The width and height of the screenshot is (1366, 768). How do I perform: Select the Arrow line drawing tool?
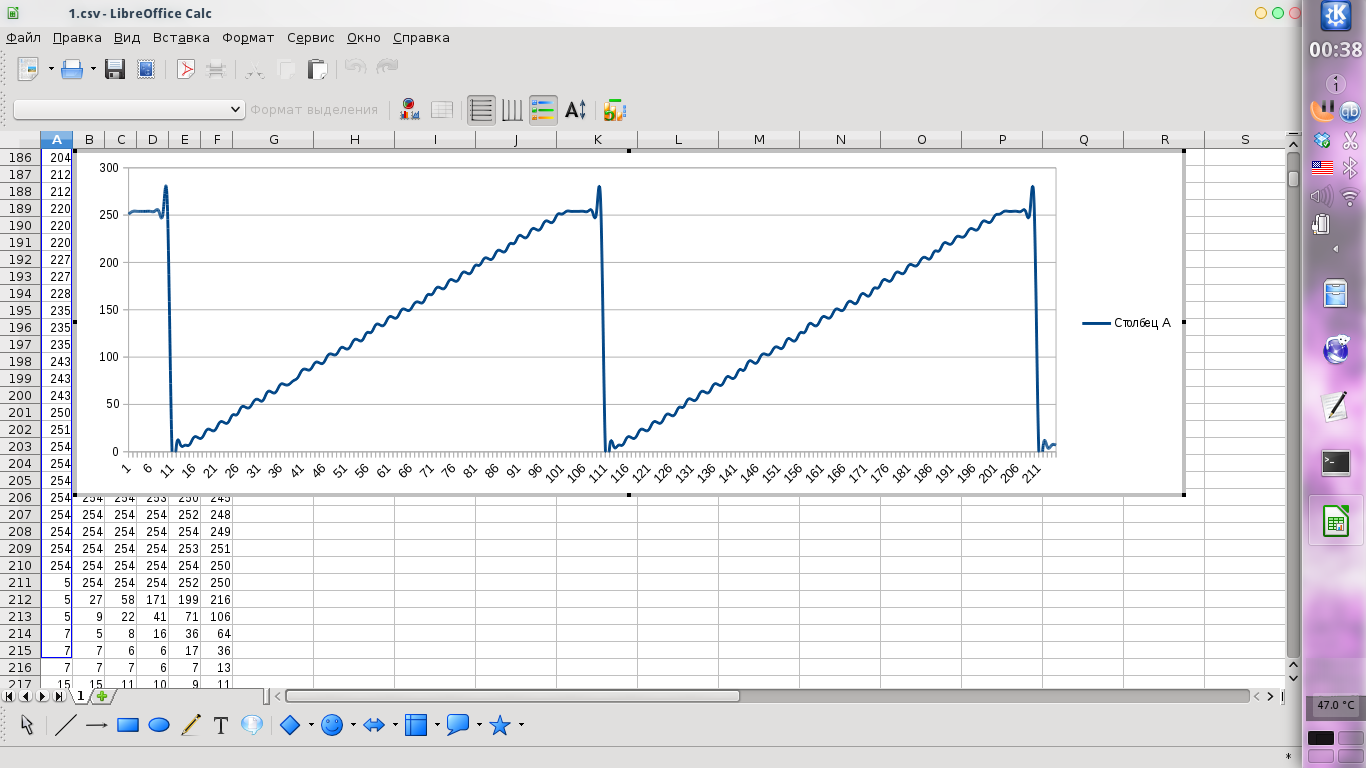[x=96, y=725]
